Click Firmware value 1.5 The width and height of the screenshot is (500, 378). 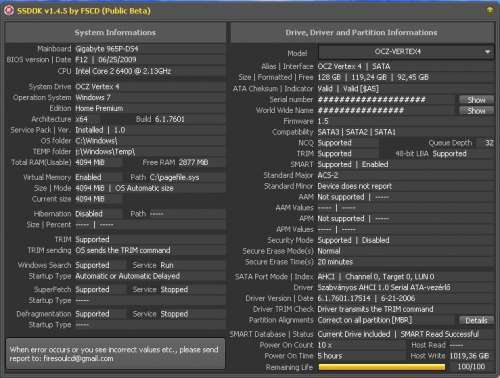pyautogui.click(x=323, y=121)
